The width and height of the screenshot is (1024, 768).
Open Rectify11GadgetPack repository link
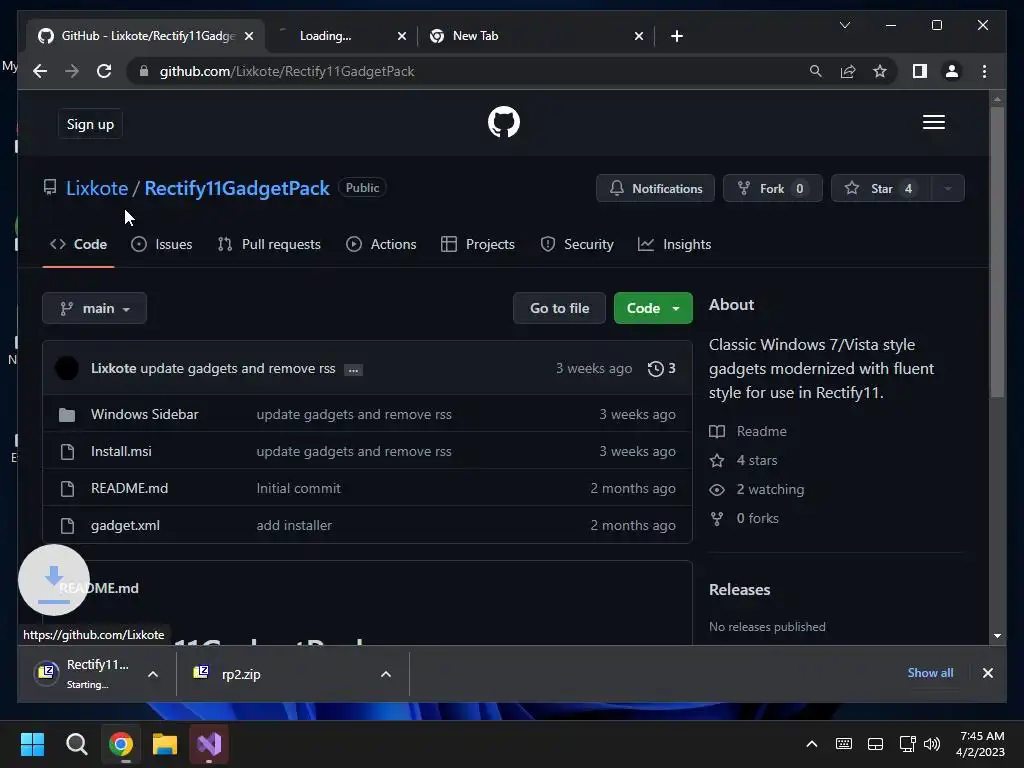click(x=236, y=189)
